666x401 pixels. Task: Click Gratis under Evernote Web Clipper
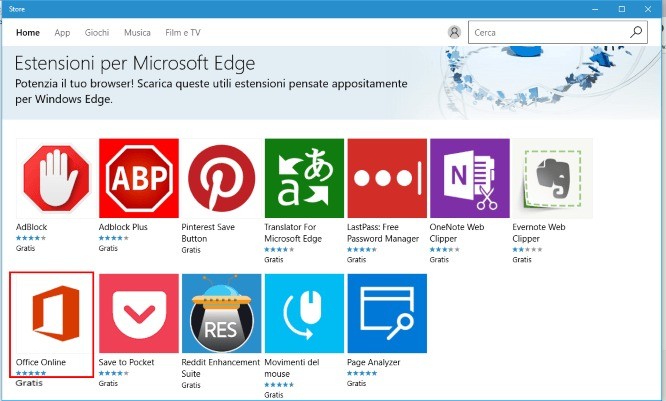click(x=522, y=260)
